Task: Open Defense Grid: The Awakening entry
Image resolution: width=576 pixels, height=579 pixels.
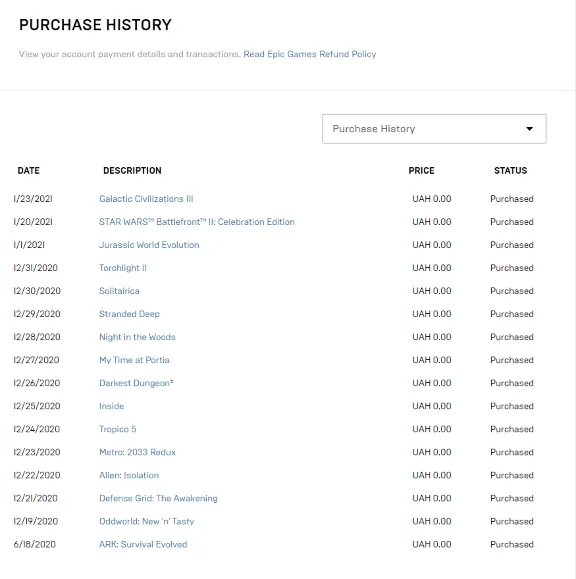Action: 158,499
